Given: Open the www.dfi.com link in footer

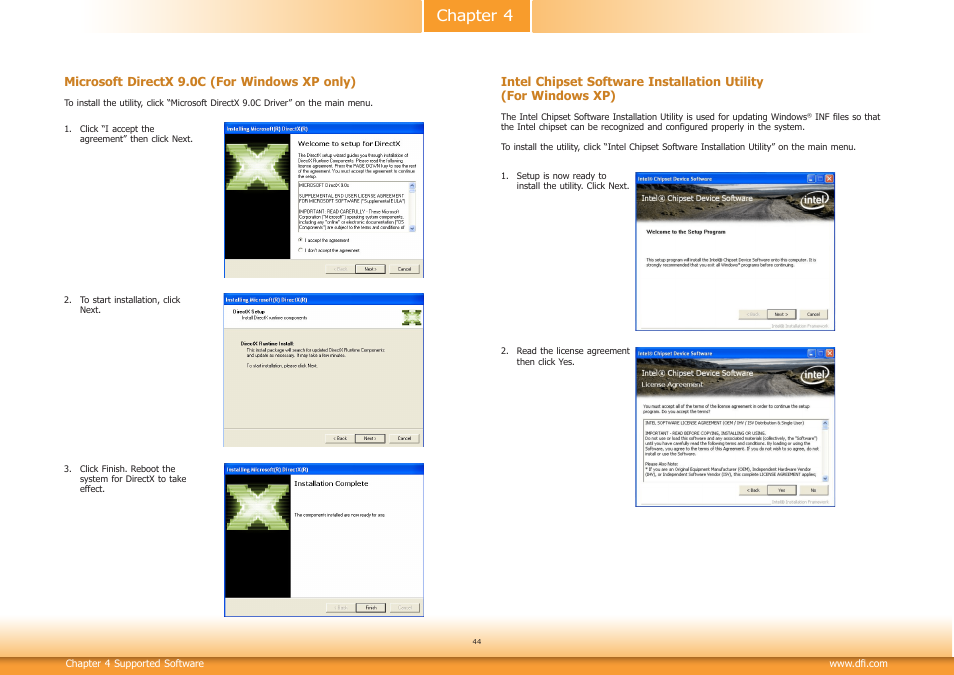Looking at the screenshot, I should (858, 663).
